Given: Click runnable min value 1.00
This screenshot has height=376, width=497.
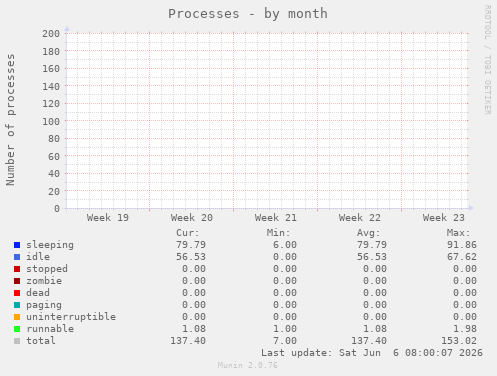Looking at the screenshot, I should click(x=285, y=329).
